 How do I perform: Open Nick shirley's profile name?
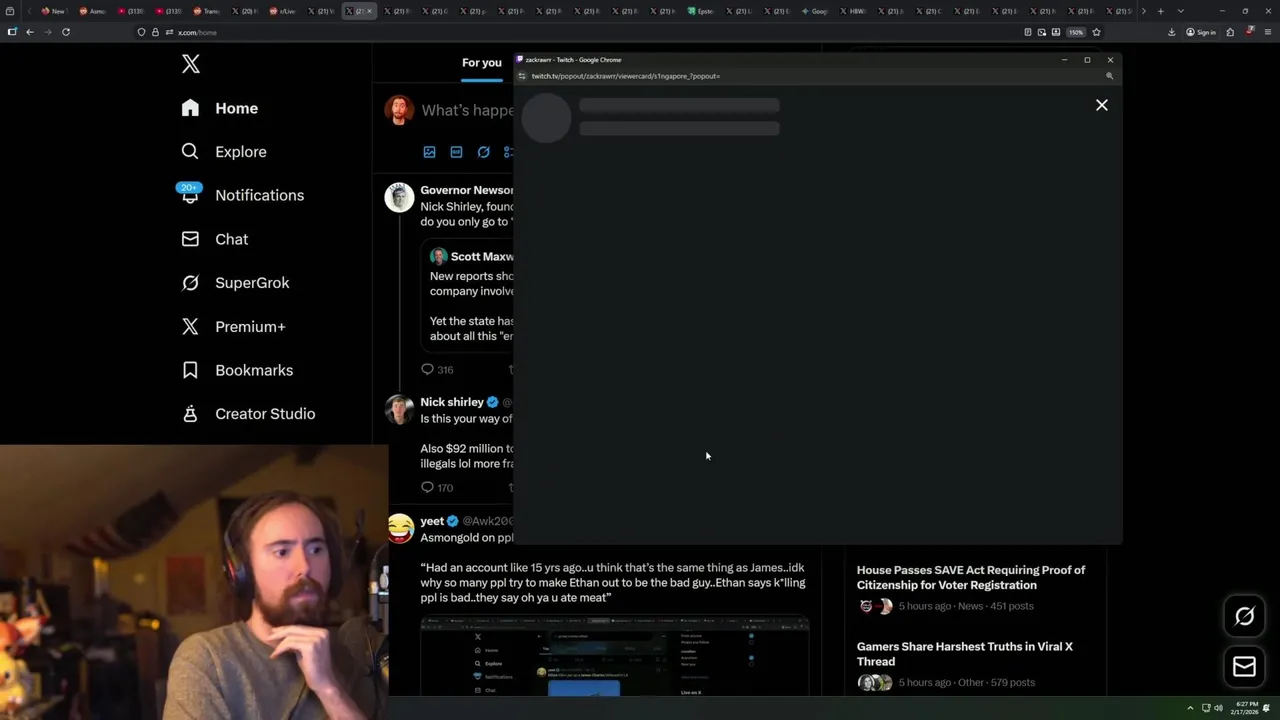452,402
